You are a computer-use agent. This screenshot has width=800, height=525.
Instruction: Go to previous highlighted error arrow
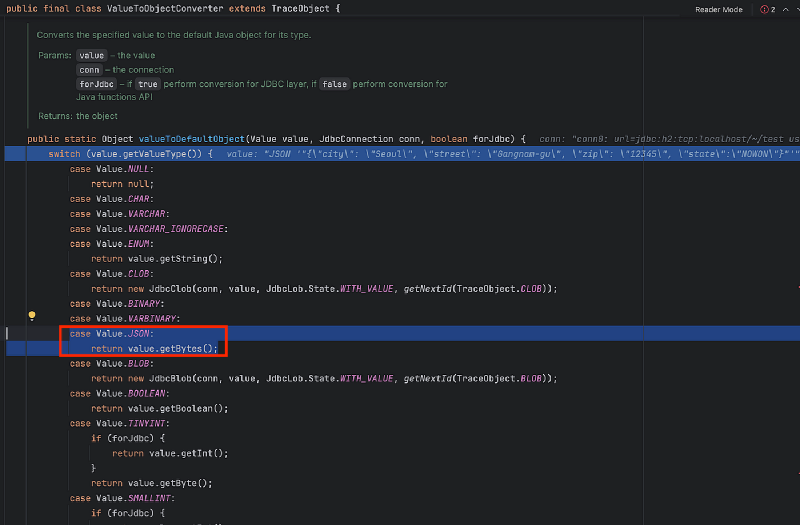[x=786, y=9]
